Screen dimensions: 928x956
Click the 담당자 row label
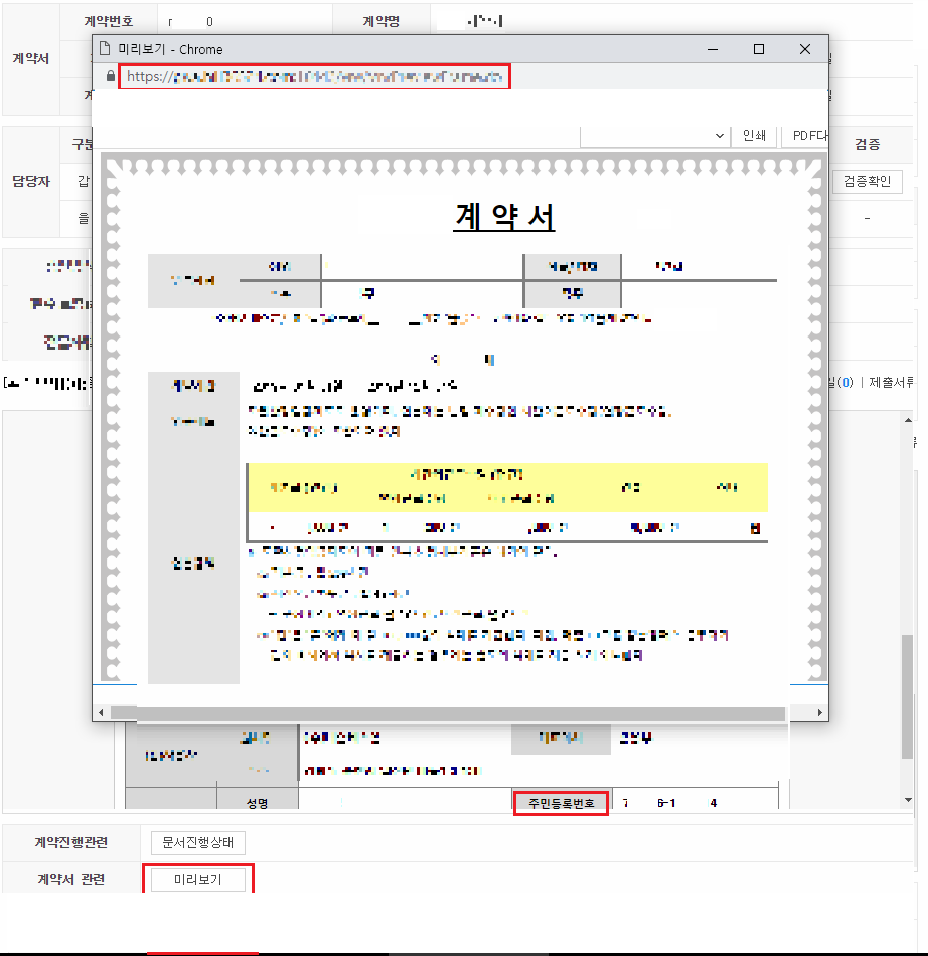click(30, 181)
